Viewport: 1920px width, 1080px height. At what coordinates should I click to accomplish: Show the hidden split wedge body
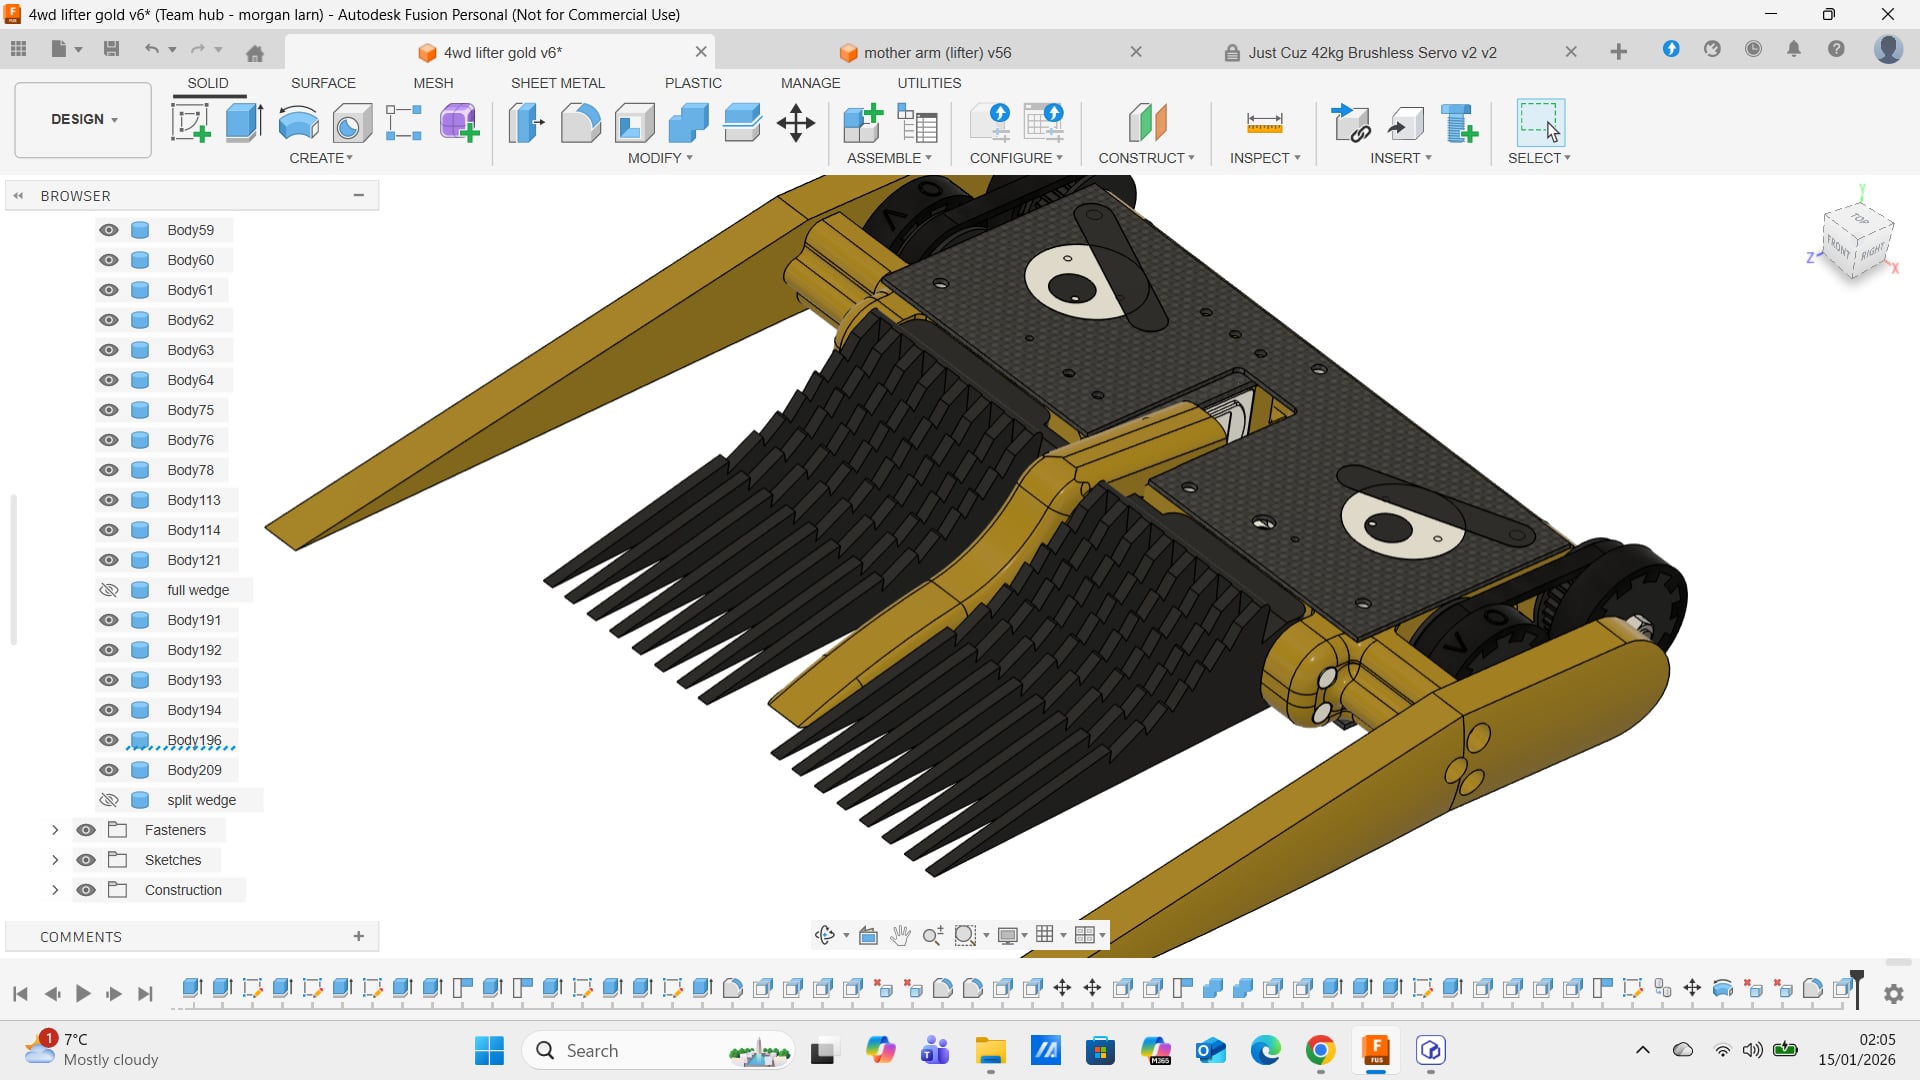point(109,800)
